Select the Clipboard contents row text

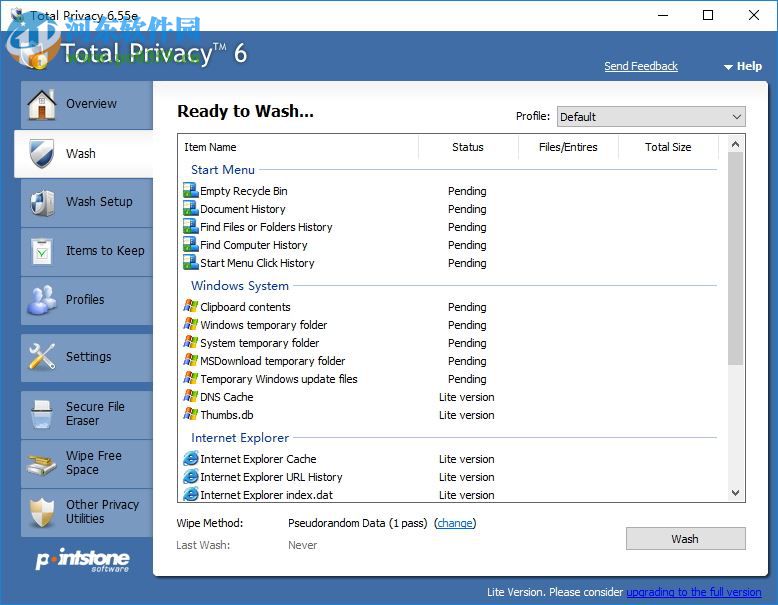coord(245,307)
